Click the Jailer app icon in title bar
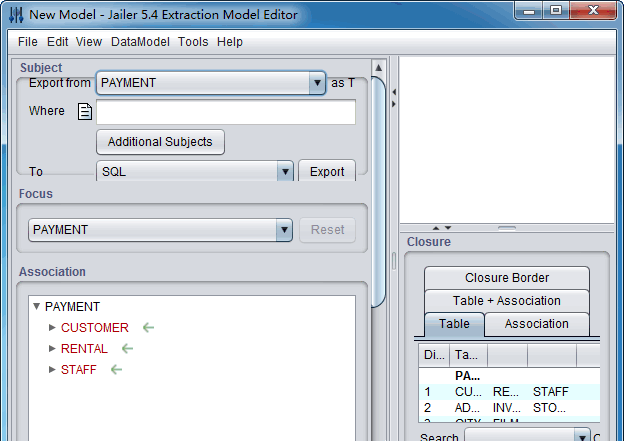The image size is (624, 441). (x=15, y=14)
